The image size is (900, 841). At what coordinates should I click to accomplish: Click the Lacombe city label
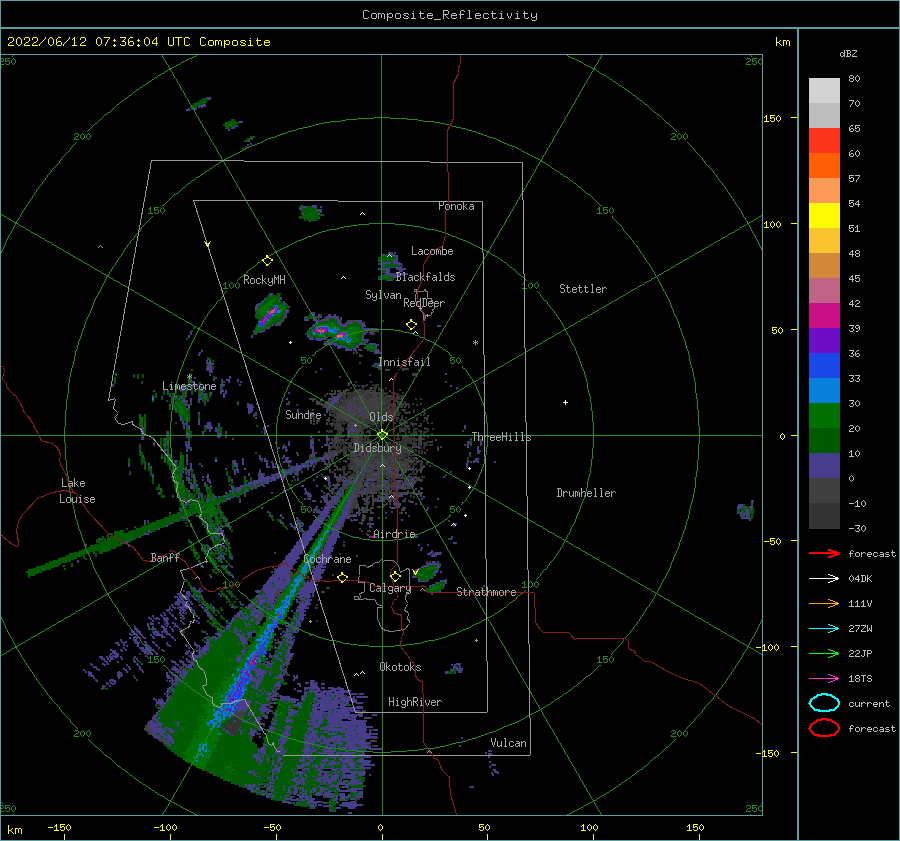432,251
